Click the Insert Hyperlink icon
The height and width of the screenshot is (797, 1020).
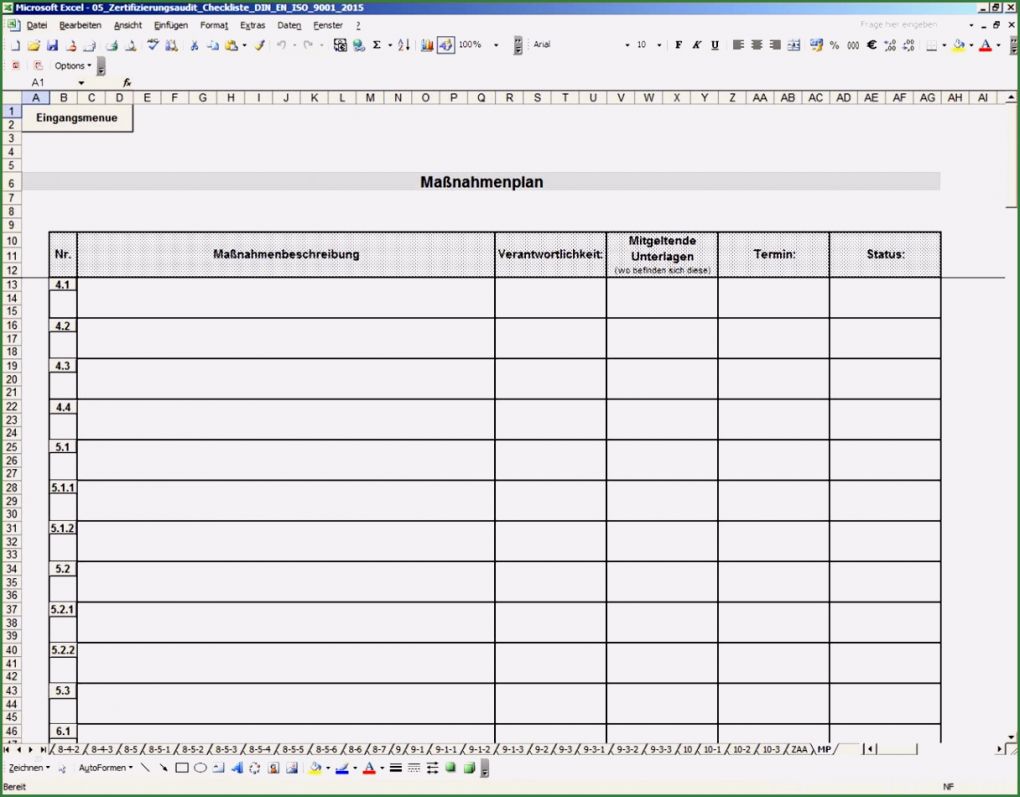(359, 45)
